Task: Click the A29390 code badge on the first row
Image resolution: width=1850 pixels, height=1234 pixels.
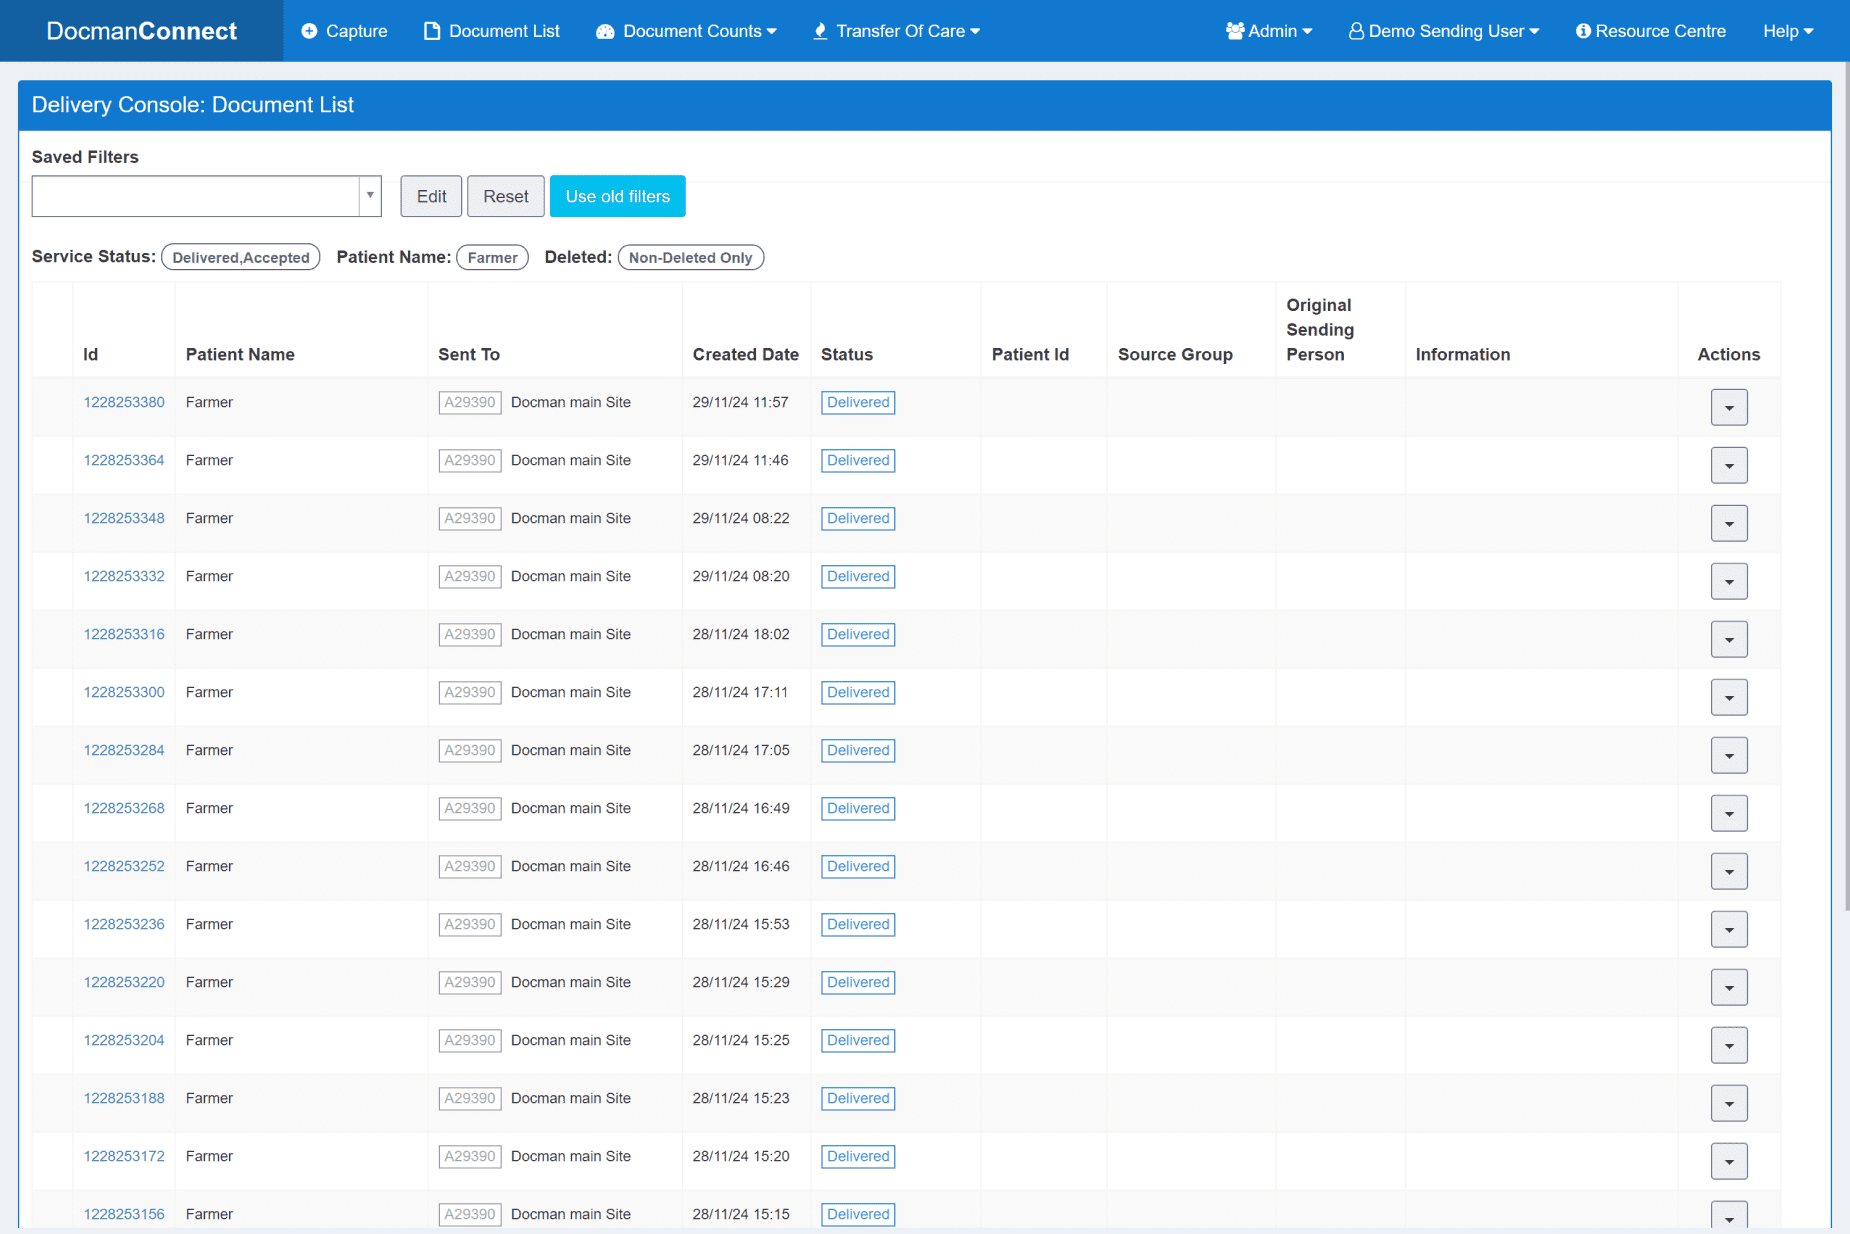Action: point(469,402)
